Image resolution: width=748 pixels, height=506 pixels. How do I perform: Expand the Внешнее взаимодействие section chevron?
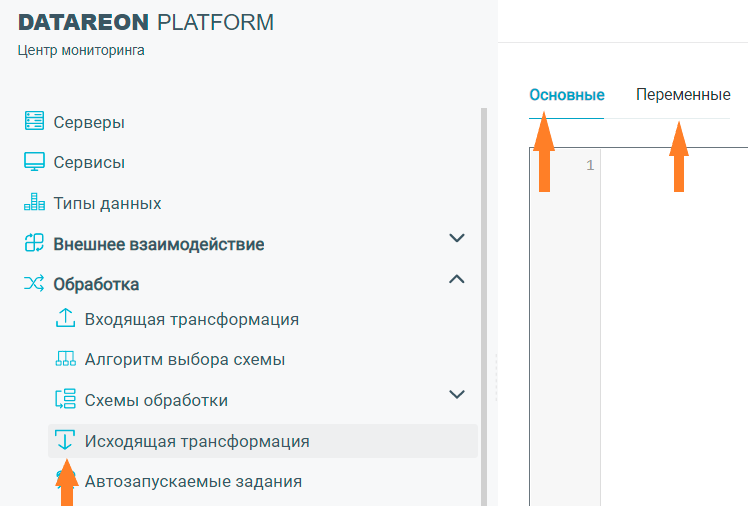457,238
